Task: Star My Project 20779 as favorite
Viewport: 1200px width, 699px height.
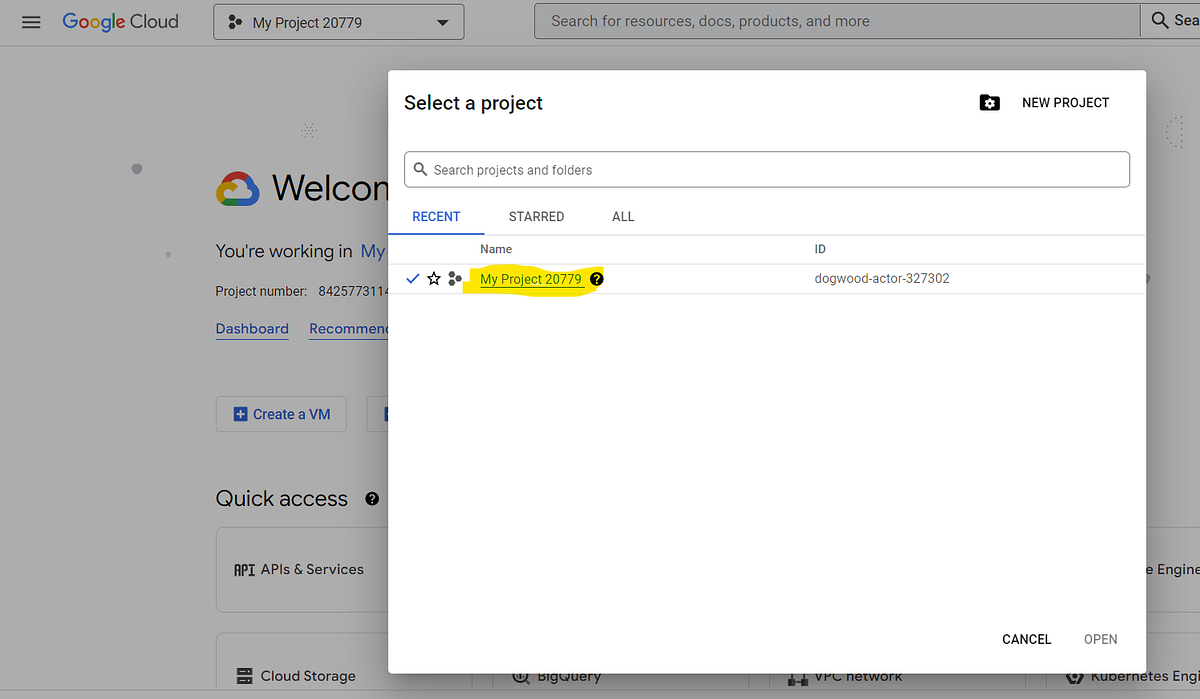Action: (434, 279)
